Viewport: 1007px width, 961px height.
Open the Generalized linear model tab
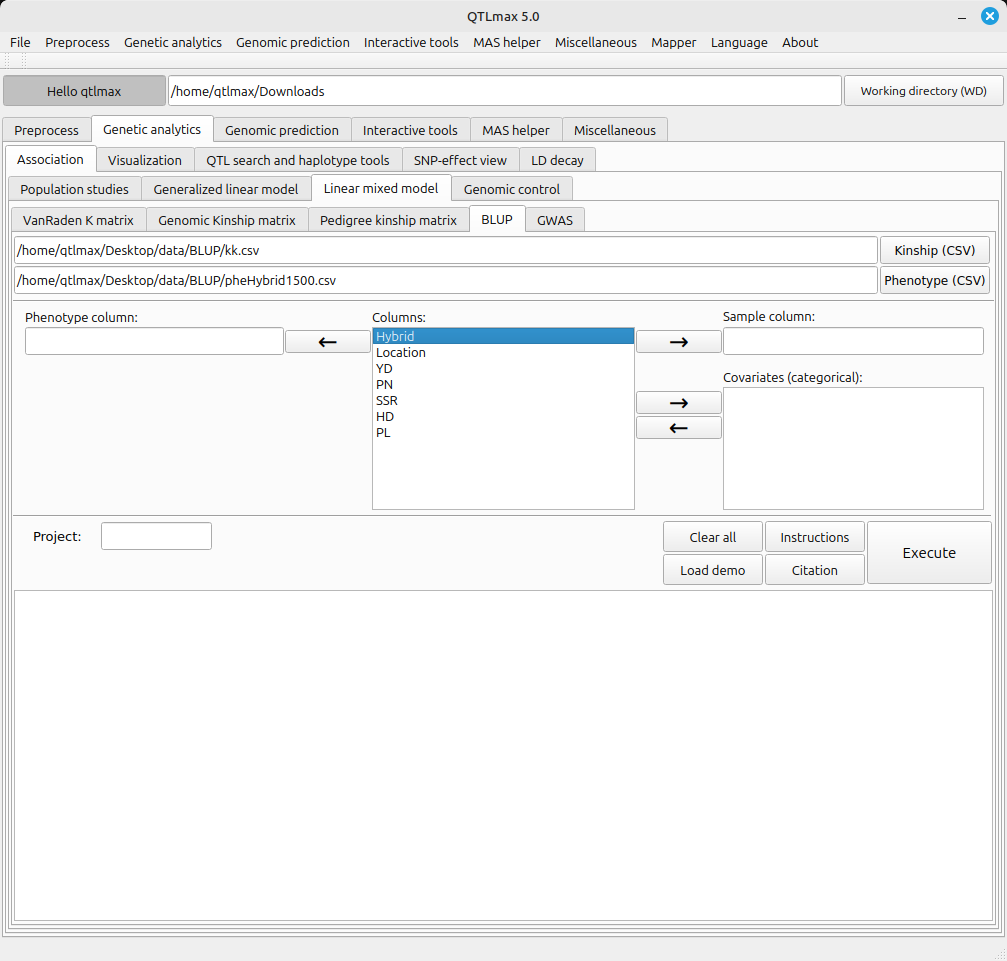coord(225,189)
